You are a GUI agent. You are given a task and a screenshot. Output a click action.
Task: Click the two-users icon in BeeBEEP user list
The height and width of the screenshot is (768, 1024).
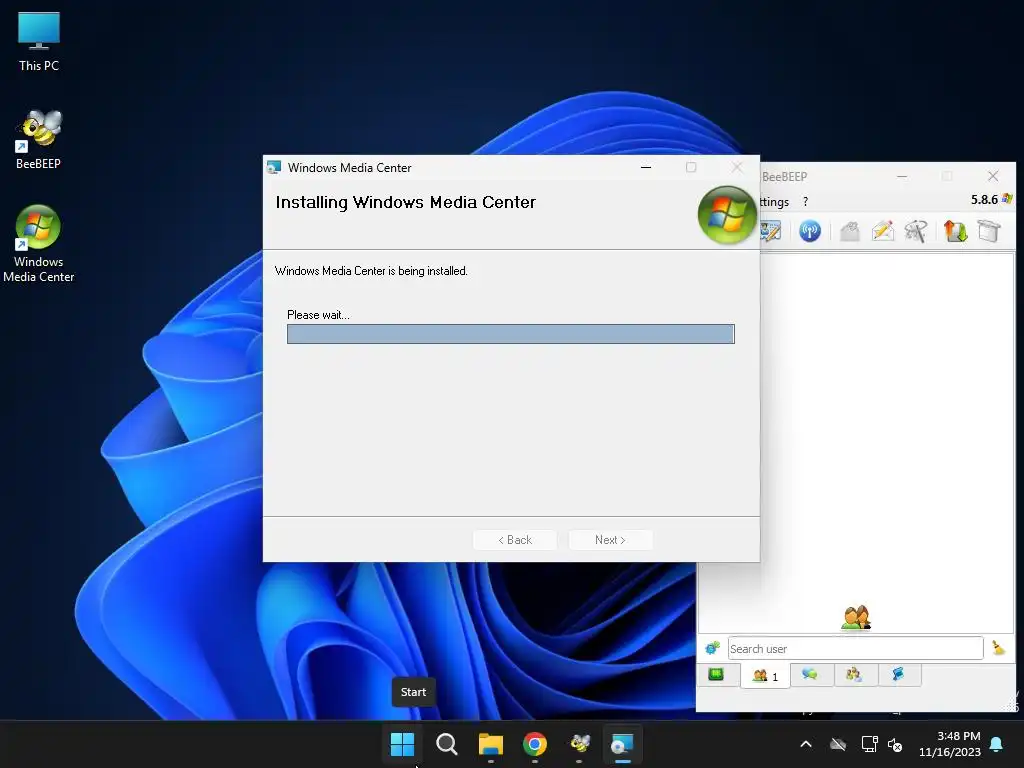856,617
